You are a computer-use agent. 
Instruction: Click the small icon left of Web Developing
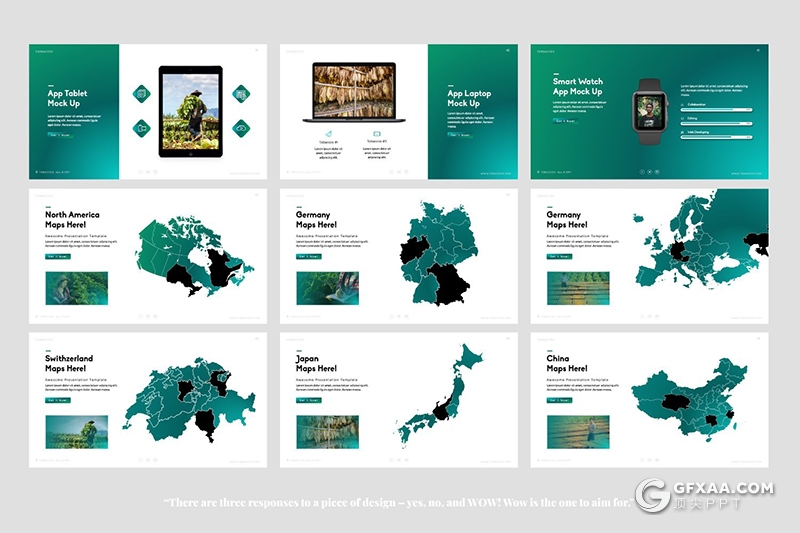pyautogui.click(x=681, y=131)
